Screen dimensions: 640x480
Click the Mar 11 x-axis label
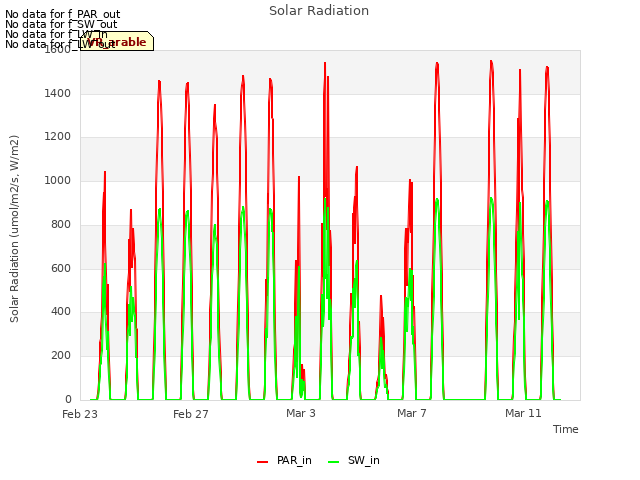click(x=523, y=413)
